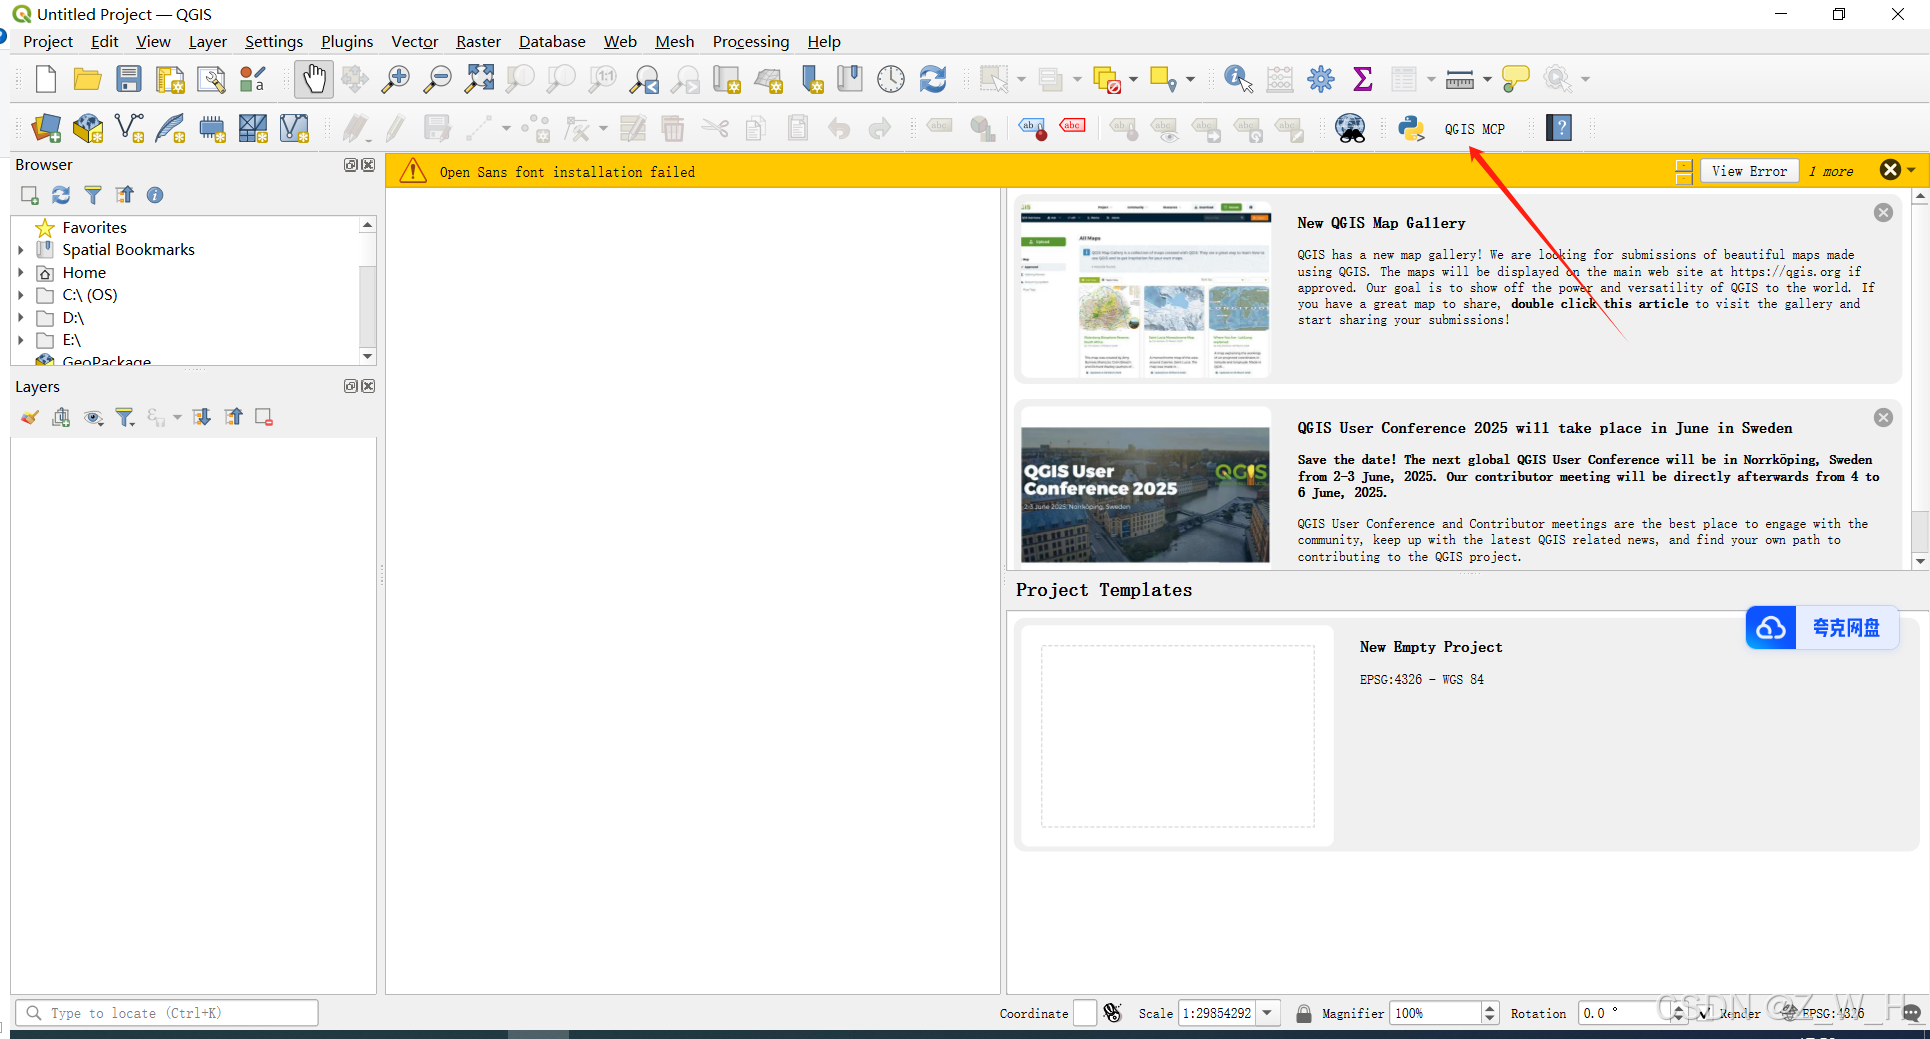The width and height of the screenshot is (1930, 1039).
Task: Open Statistical Summary sigma icon
Action: click(x=1362, y=79)
